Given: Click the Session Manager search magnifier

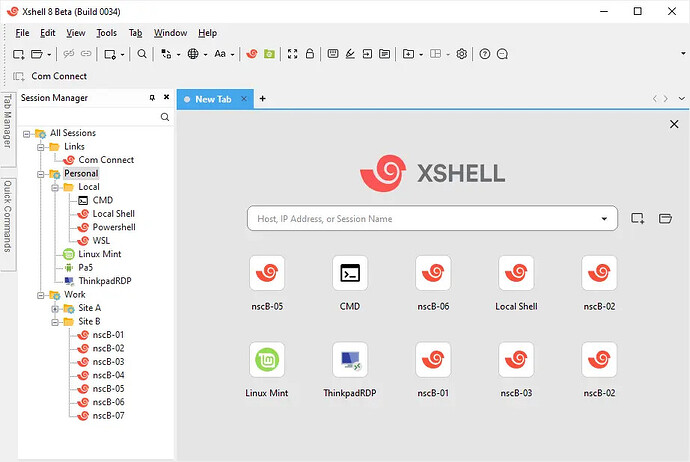Looking at the screenshot, I should pos(165,117).
